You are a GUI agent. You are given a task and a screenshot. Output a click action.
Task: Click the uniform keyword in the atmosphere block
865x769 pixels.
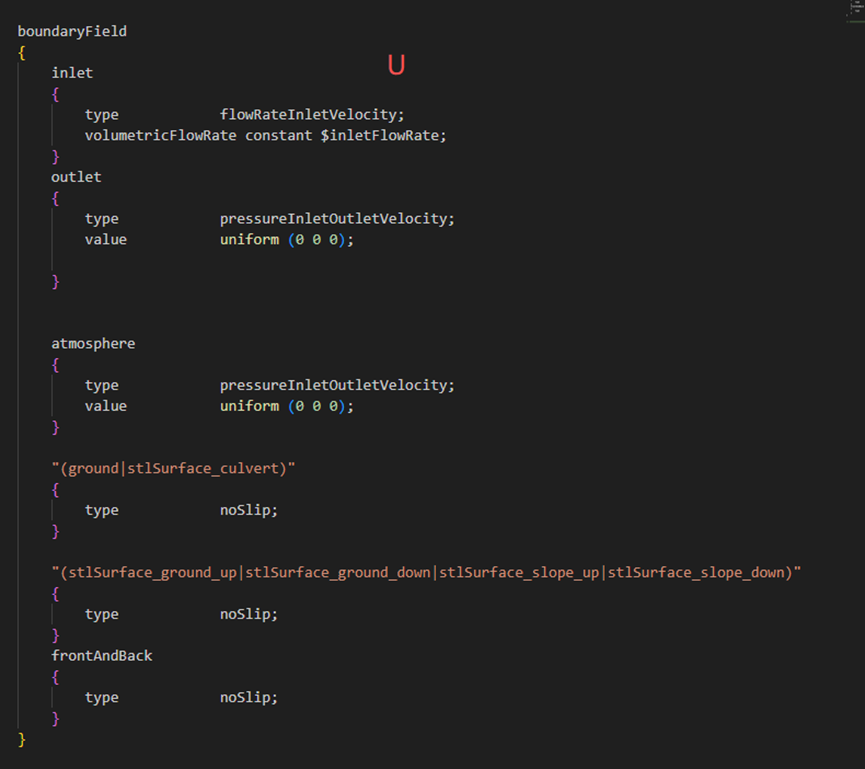(249, 406)
